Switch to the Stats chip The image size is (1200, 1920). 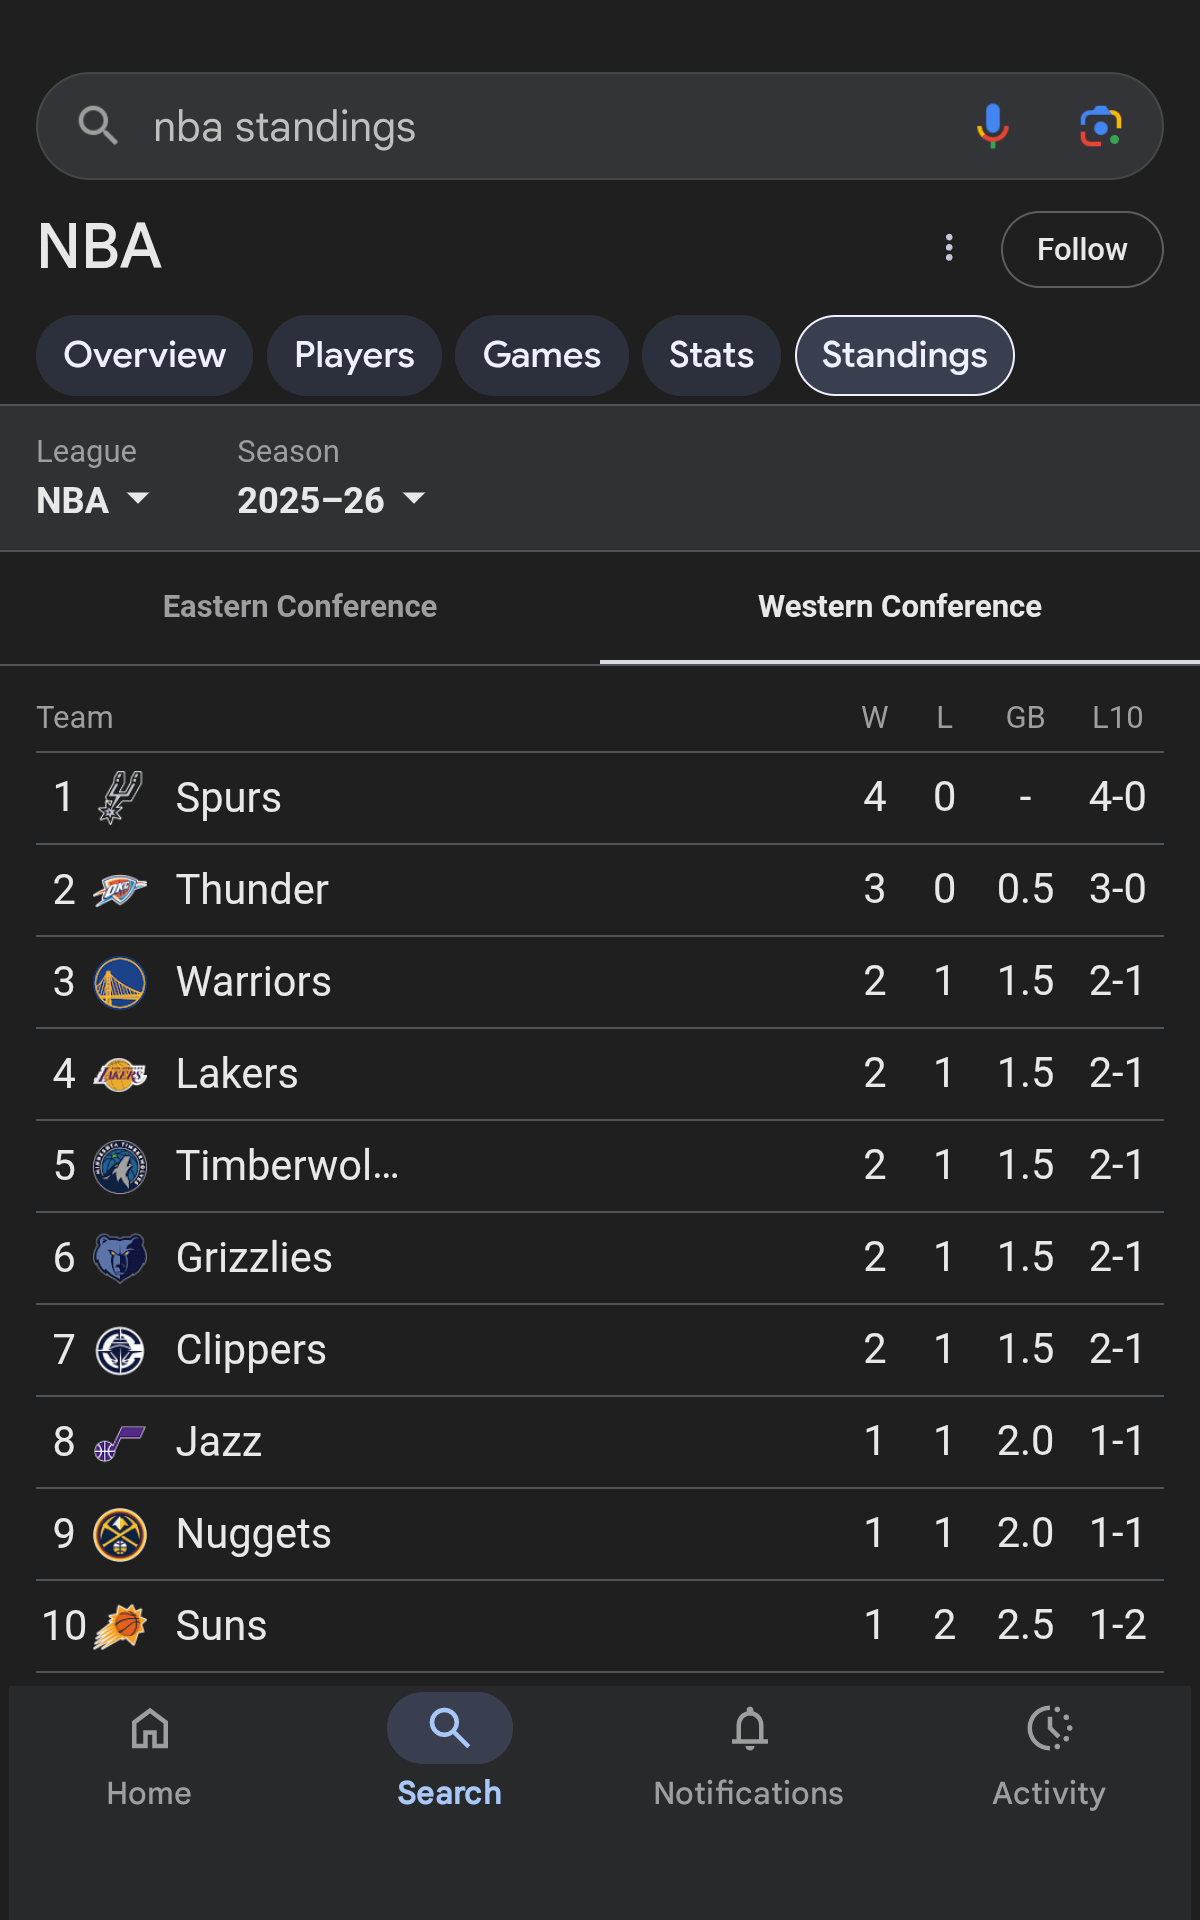point(711,355)
